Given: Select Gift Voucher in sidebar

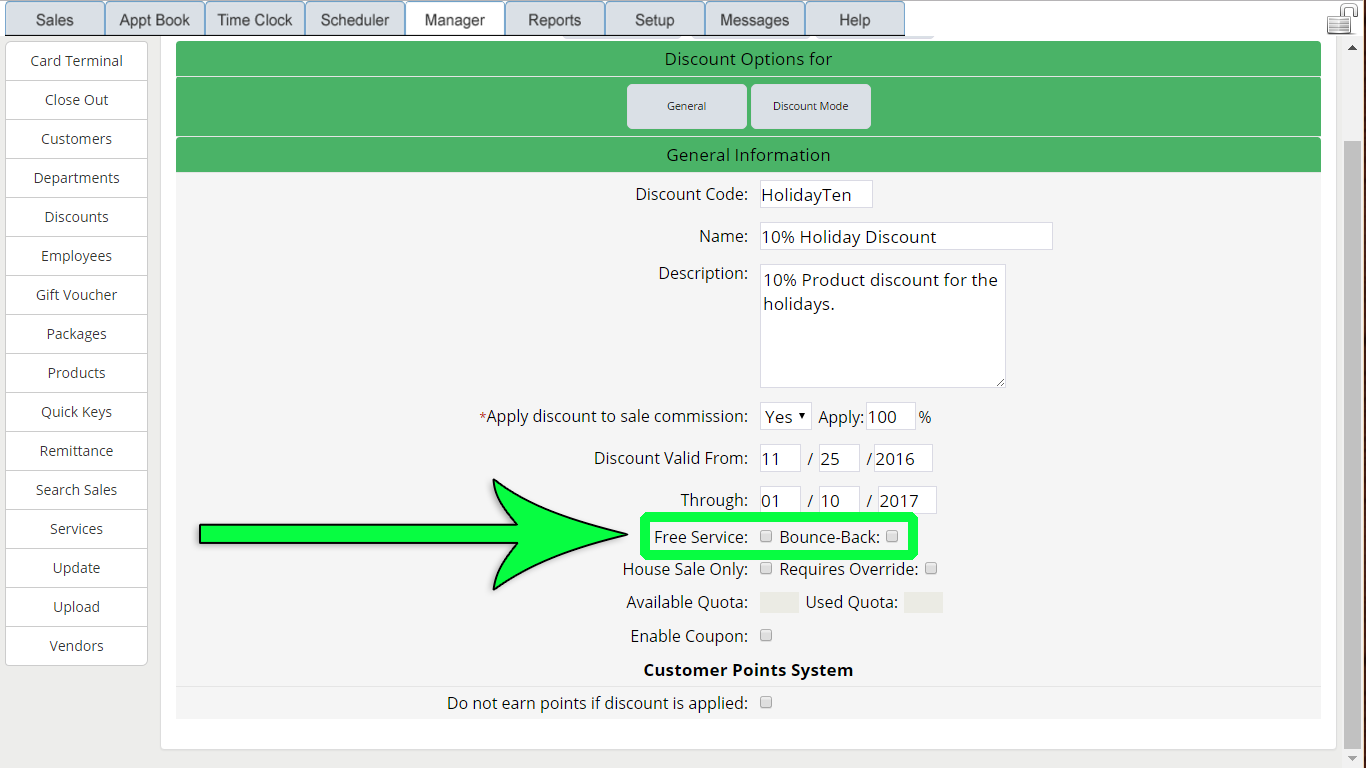Looking at the screenshot, I should pos(76,295).
